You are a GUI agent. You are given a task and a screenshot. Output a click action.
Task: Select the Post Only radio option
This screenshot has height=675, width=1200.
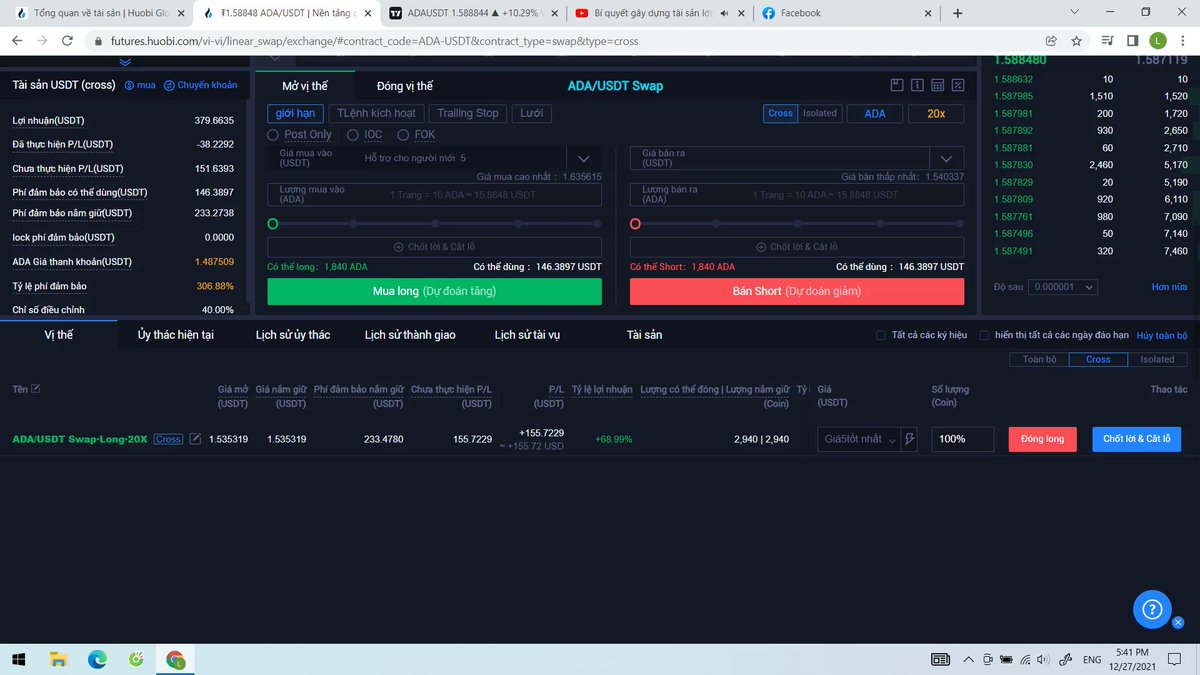click(x=273, y=134)
